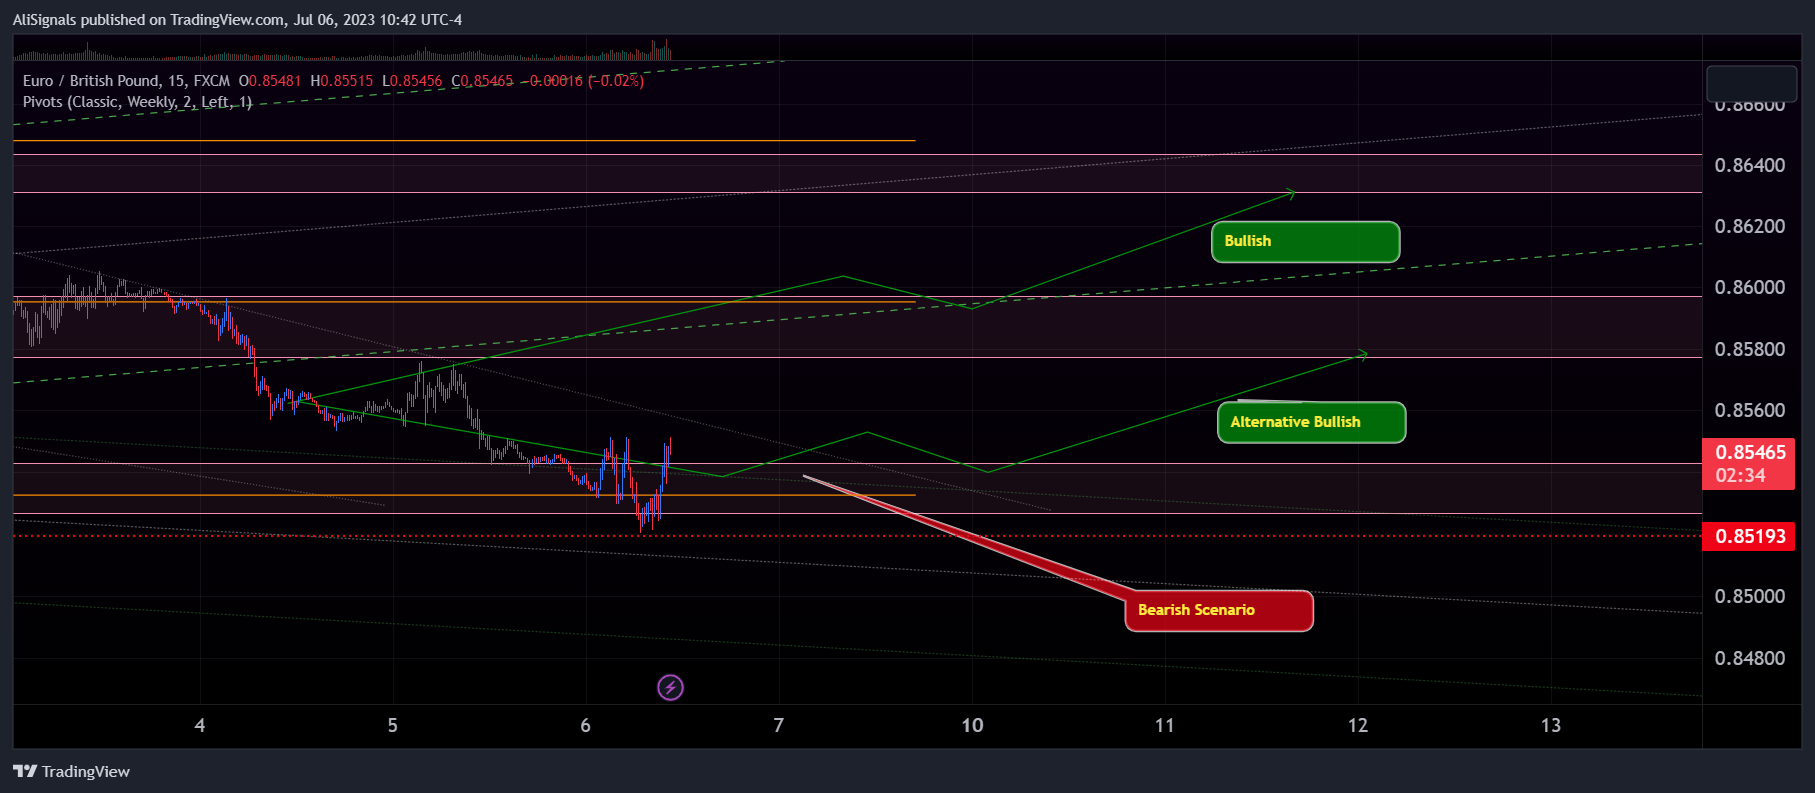Click the dark box atop the price axis
The height and width of the screenshot is (793, 1815).
(1751, 83)
